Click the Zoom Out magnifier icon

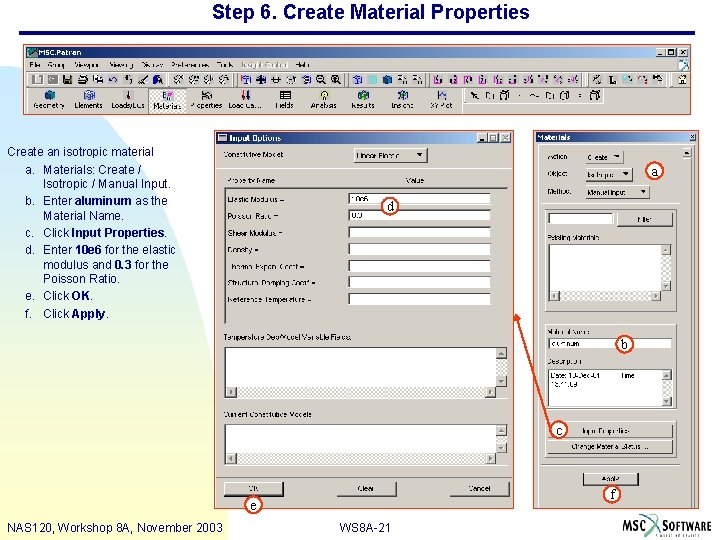coord(321,79)
